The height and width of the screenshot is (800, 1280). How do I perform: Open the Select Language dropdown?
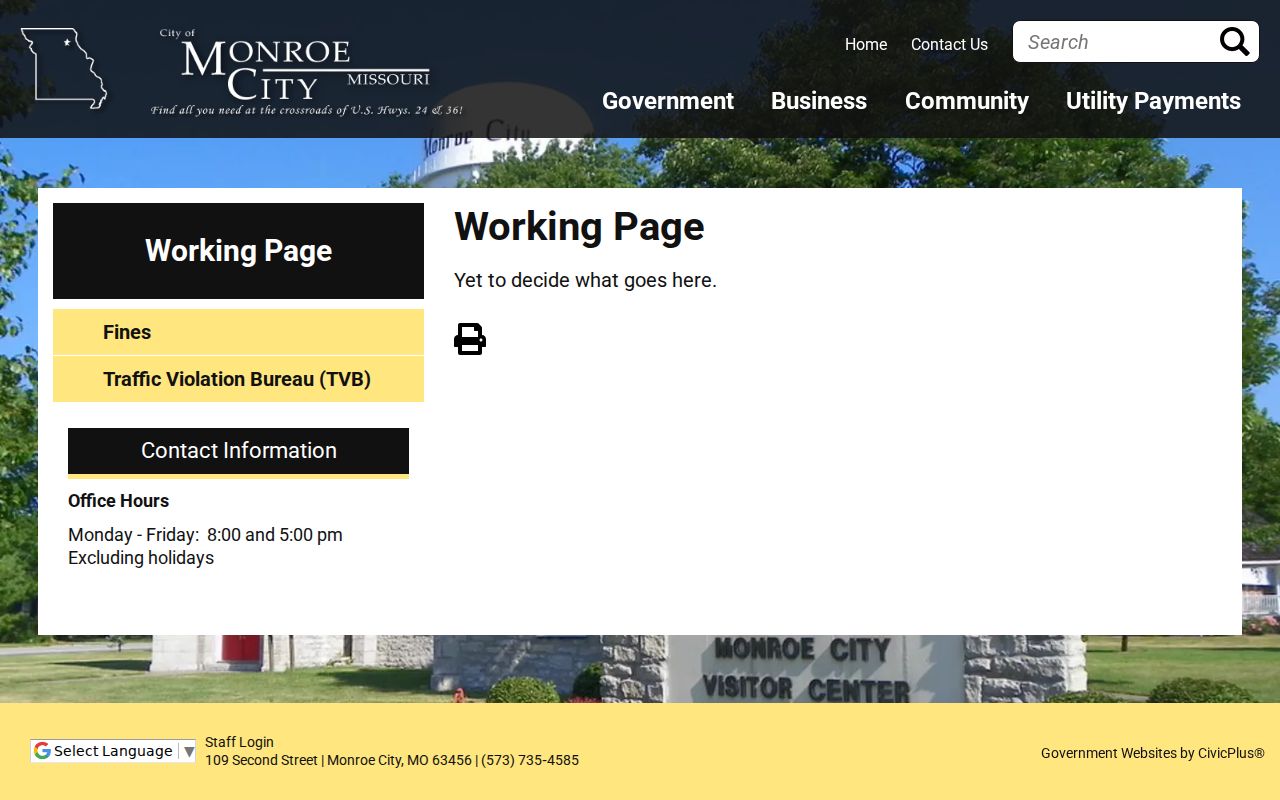(x=113, y=751)
